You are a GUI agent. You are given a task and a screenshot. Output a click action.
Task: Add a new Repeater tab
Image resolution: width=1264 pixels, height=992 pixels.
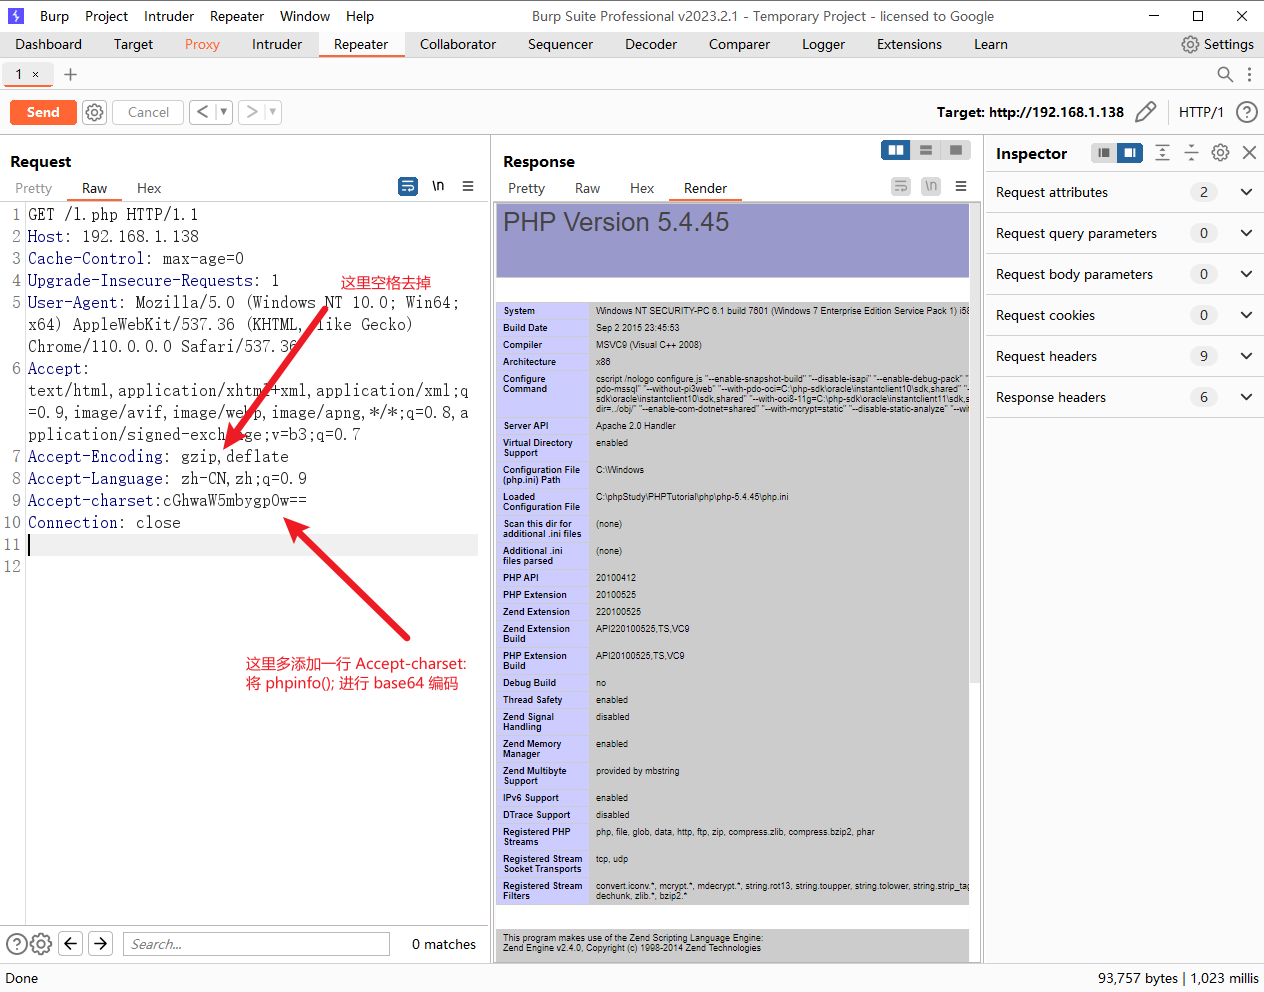70,74
